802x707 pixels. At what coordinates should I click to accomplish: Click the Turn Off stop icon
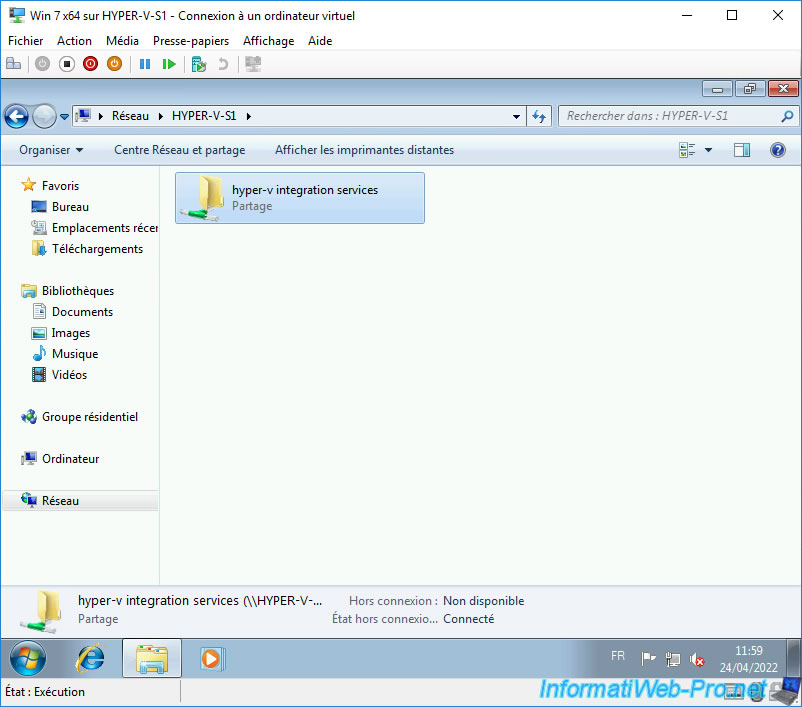coord(66,64)
